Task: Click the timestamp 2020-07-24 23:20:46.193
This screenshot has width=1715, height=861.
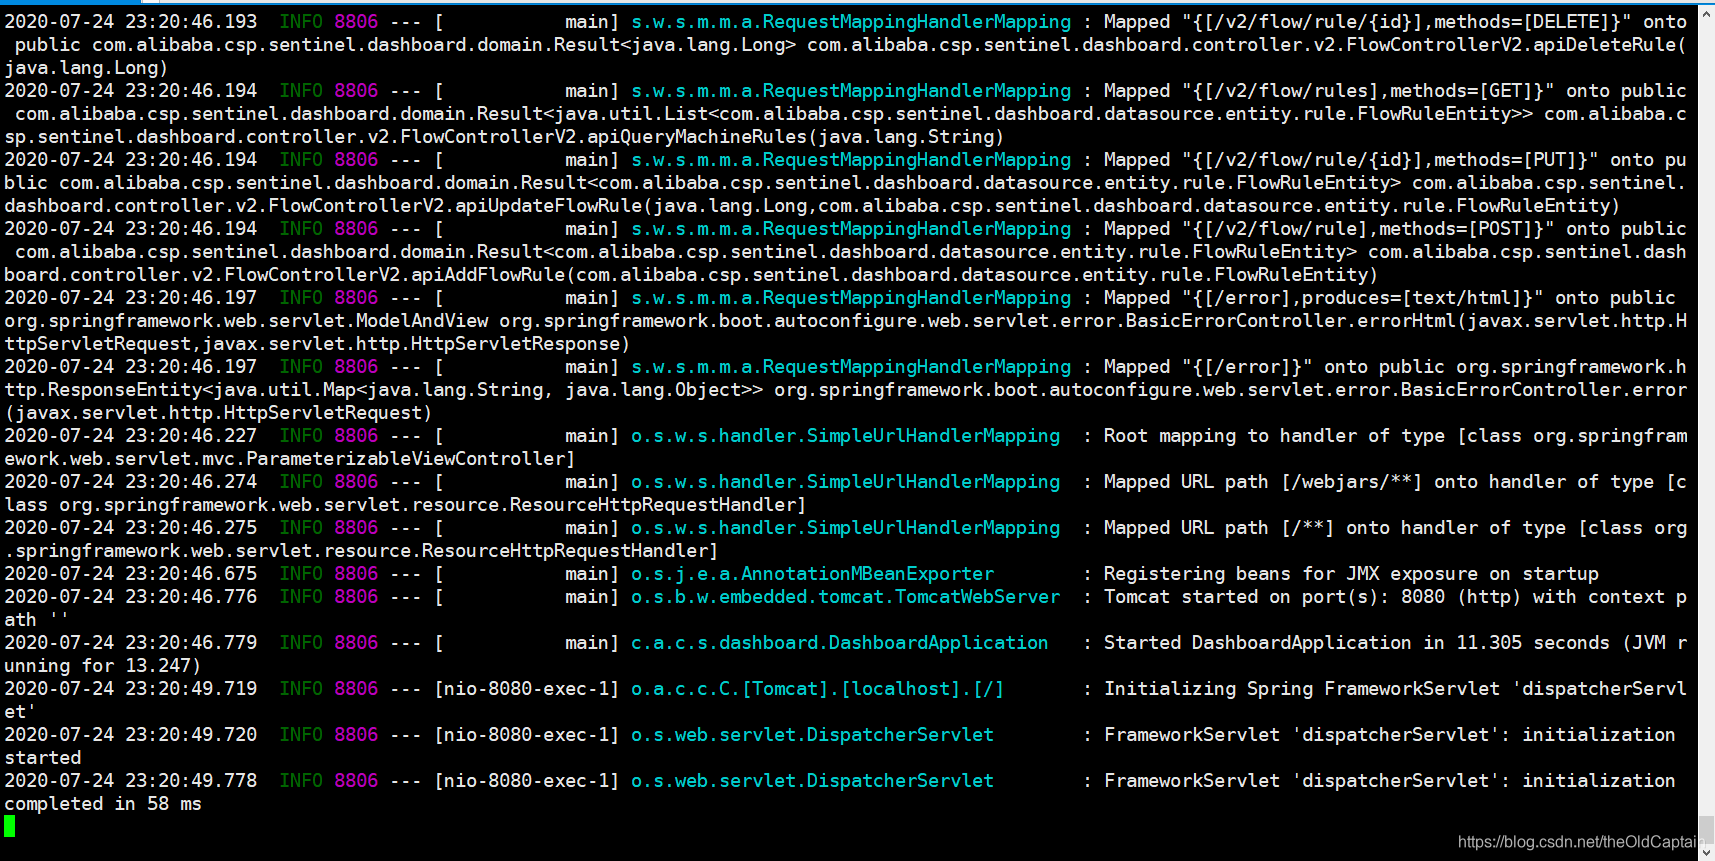Action: 131,22
